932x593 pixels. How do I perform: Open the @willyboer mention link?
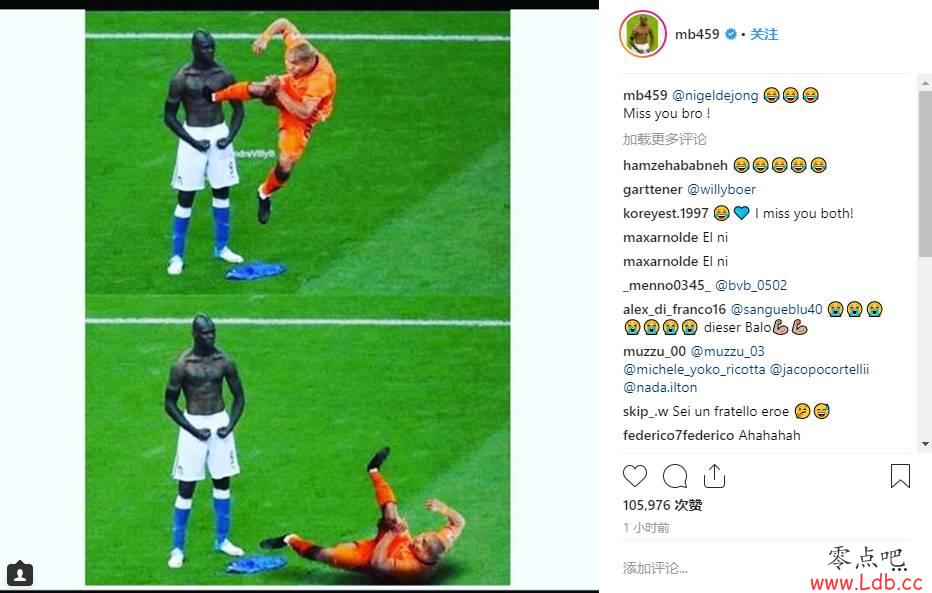click(721, 190)
